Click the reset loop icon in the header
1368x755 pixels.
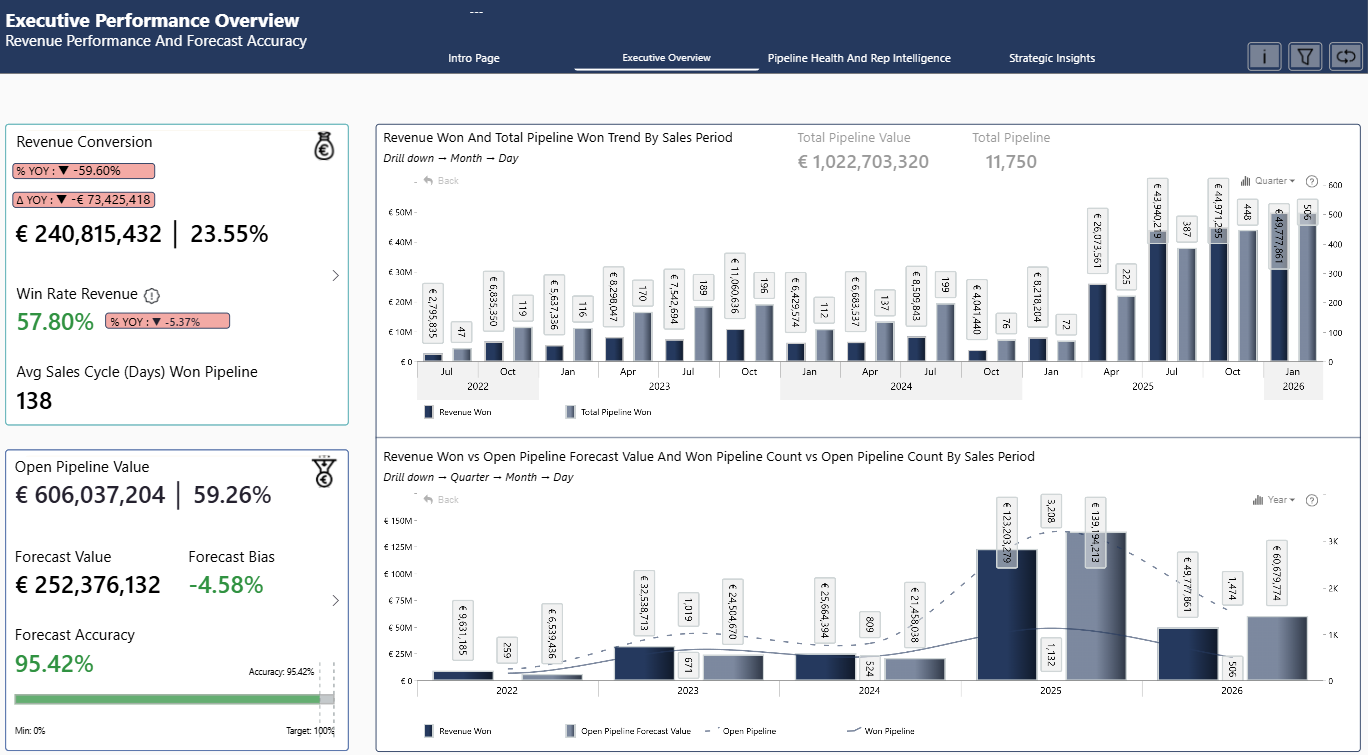click(1345, 56)
